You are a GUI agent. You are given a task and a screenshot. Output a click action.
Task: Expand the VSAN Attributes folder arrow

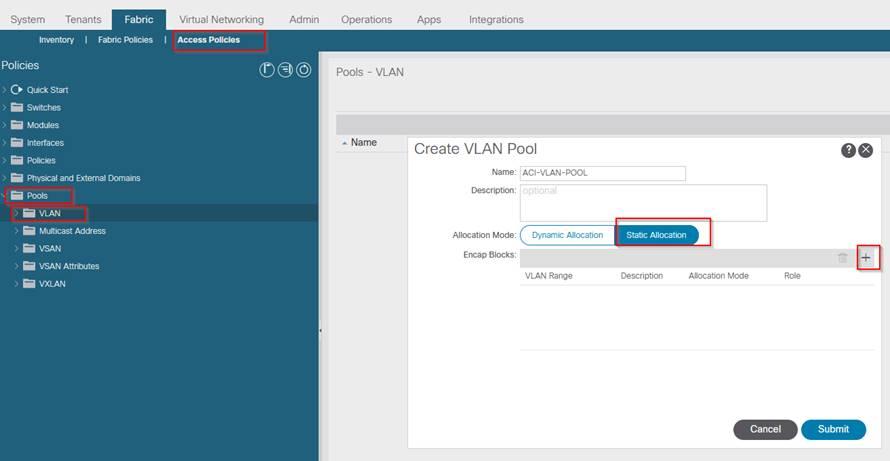point(16,266)
